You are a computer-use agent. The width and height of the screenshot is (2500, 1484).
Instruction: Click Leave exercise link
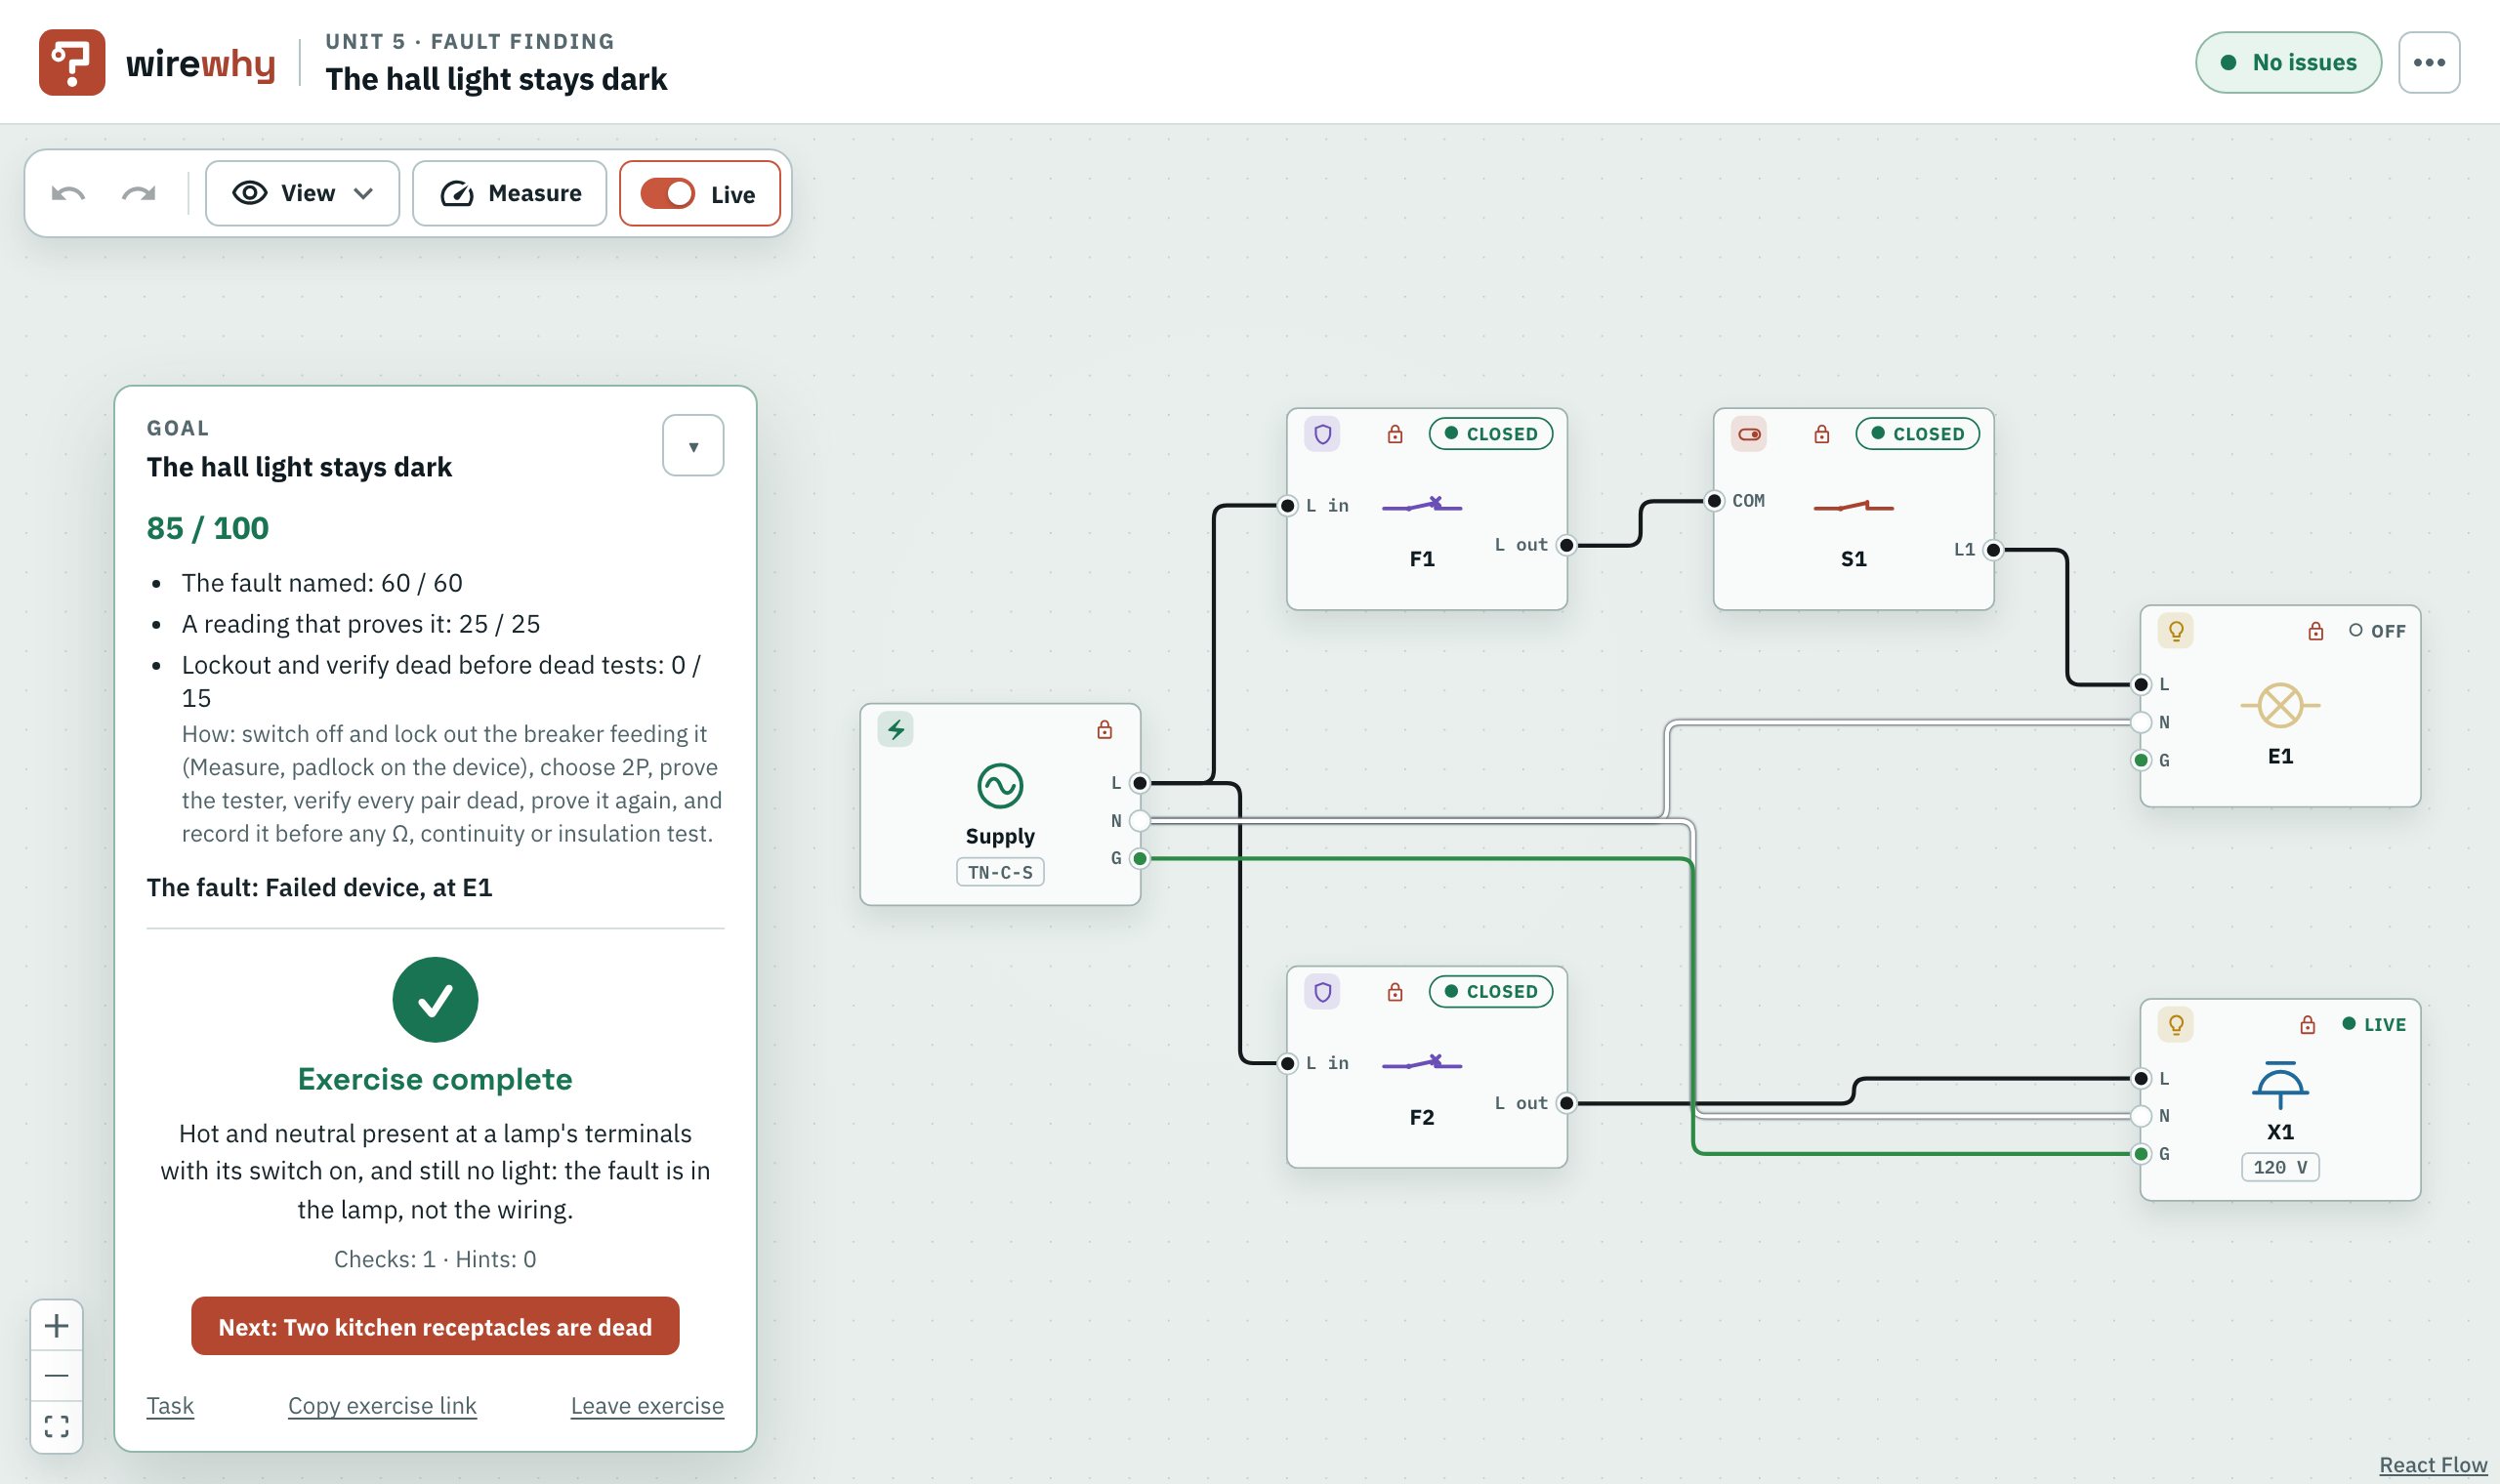[x=647, y=1405]
